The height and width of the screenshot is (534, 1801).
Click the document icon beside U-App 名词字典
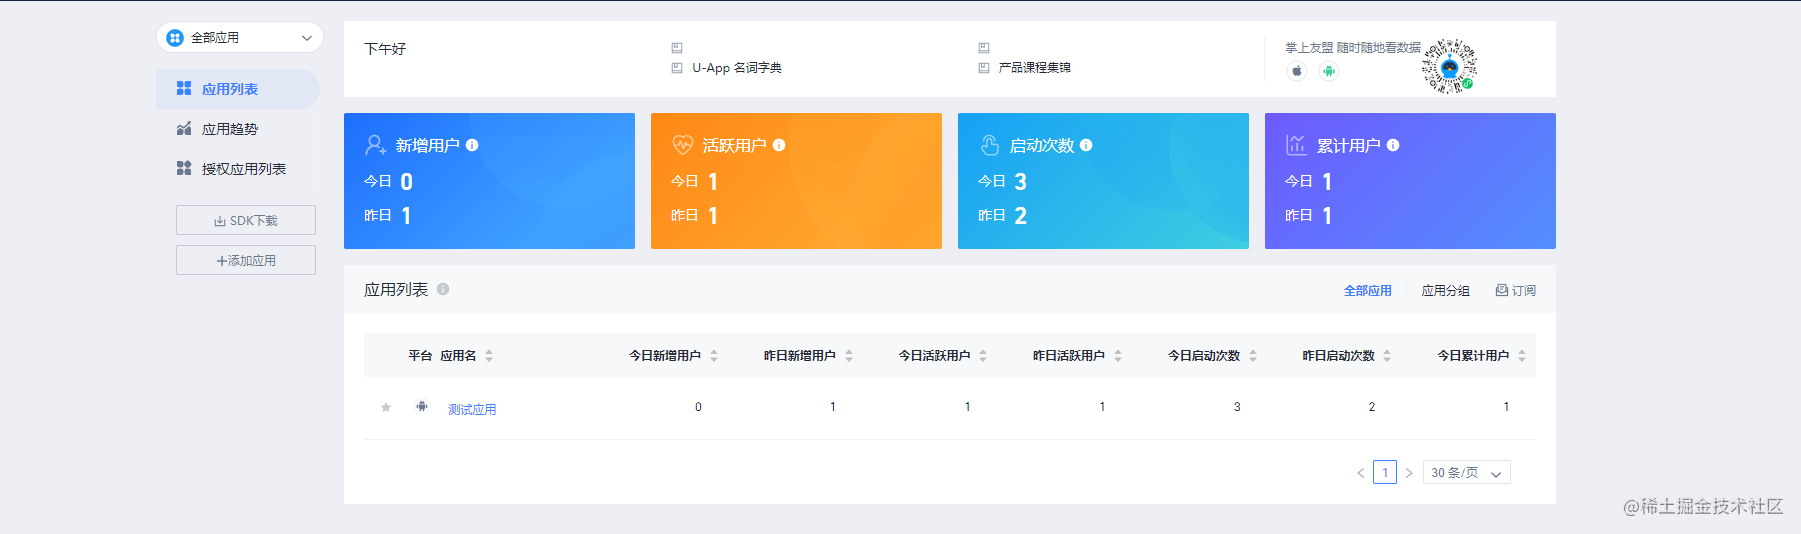[x=677, y=68]
